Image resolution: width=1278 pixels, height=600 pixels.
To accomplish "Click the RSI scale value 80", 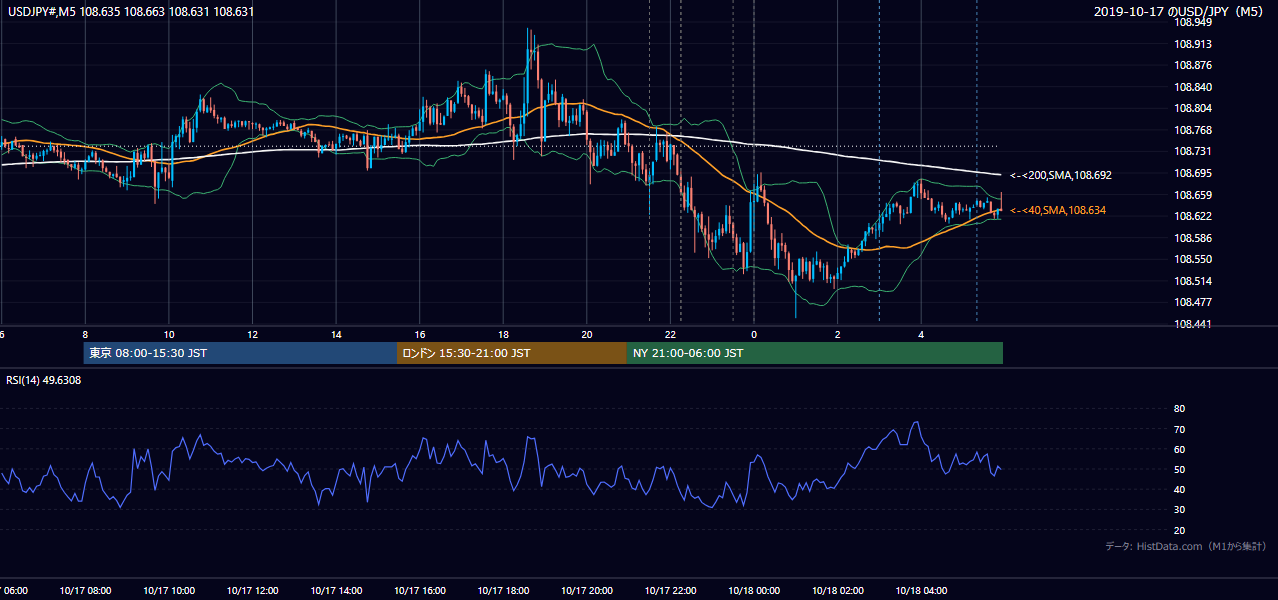I will click(x=1179, y=409).
